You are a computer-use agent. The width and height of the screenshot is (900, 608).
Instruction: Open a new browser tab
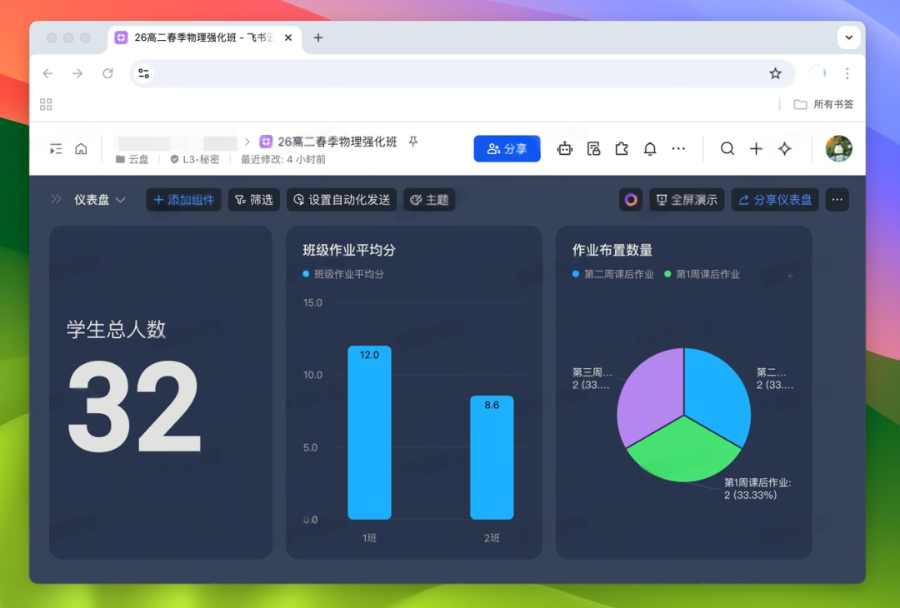pos(318,38)
